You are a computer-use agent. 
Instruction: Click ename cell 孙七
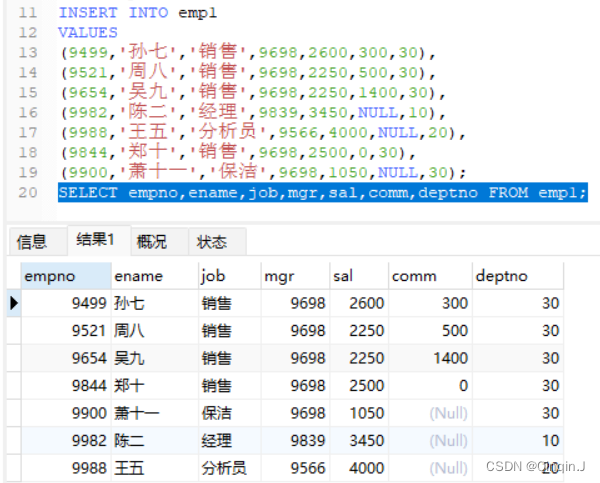[155, 303]
